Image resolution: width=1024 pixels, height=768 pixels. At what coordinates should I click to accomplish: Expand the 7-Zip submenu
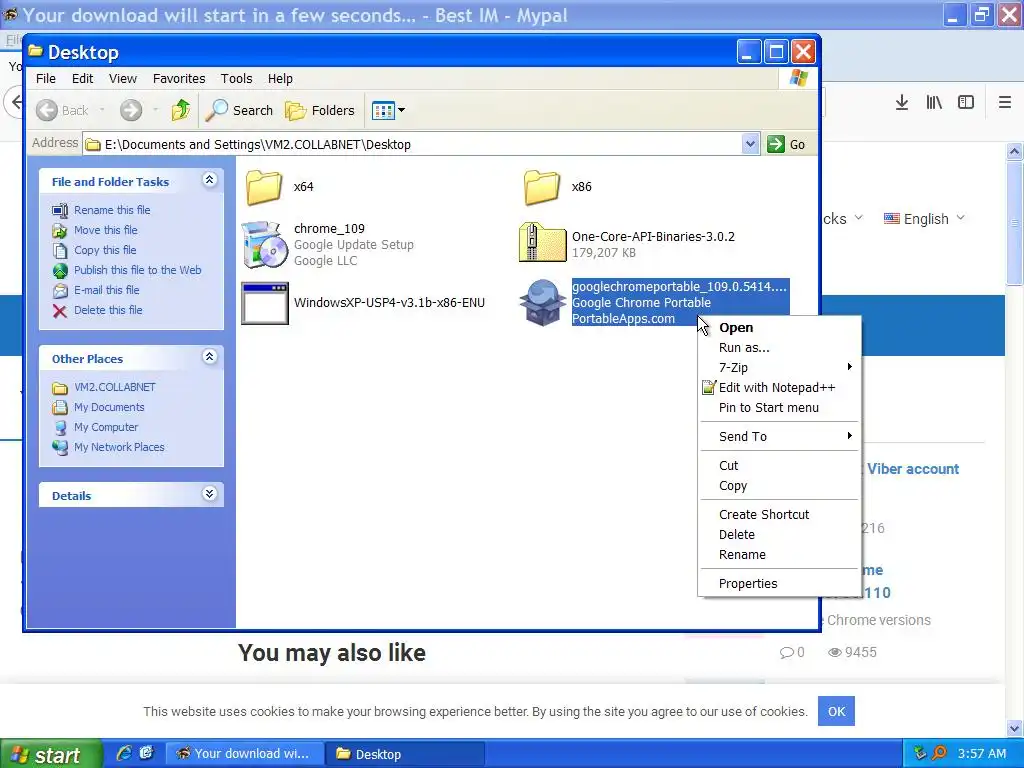click(780, 368)
